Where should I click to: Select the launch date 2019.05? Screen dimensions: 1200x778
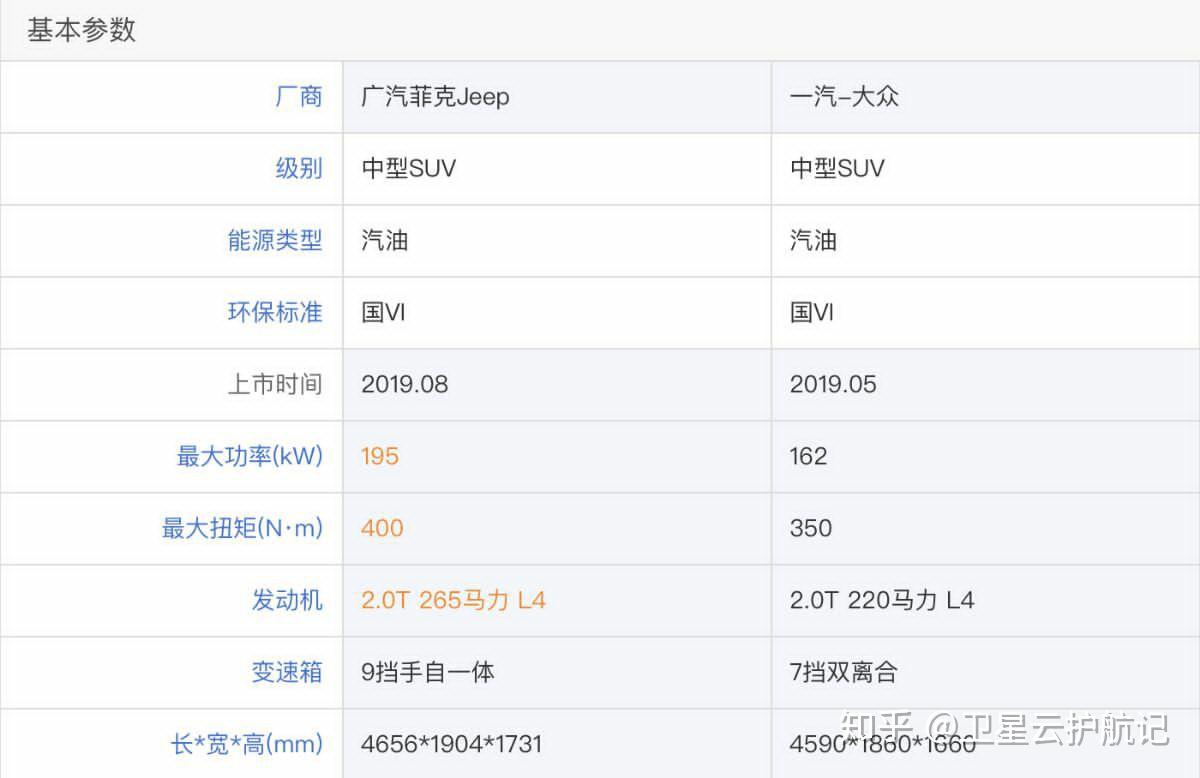(833, 385)
